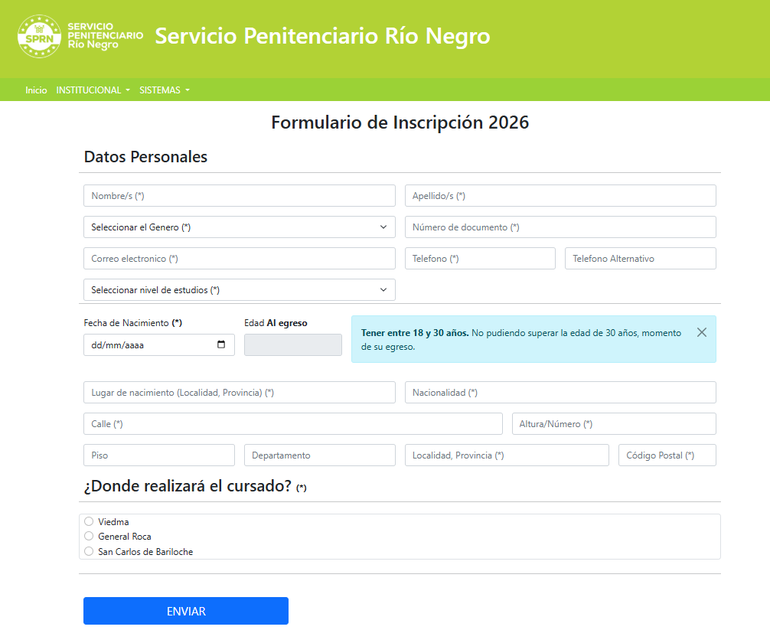This screenshot has width=770, height=630.
Task: Click the Servicio Penitenciario Río Negro title
Action: click(322, 37)
